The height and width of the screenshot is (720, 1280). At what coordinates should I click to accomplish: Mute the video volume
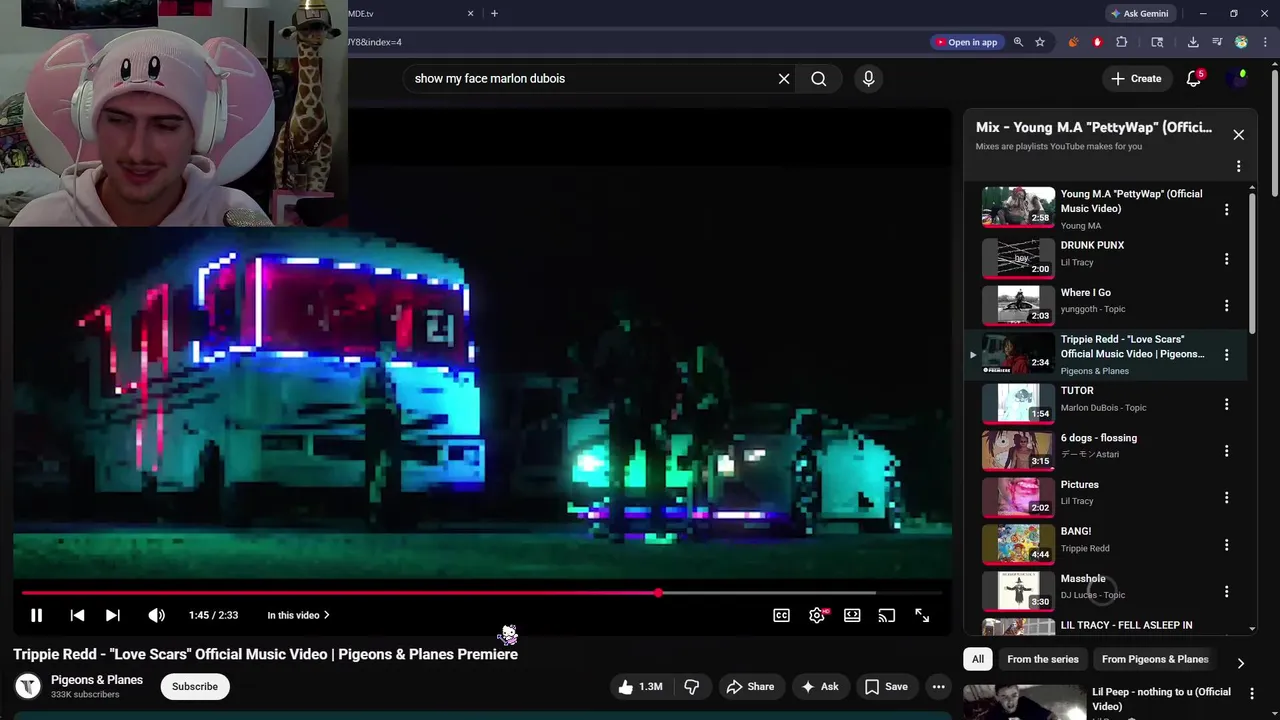[x=156, y=615]
